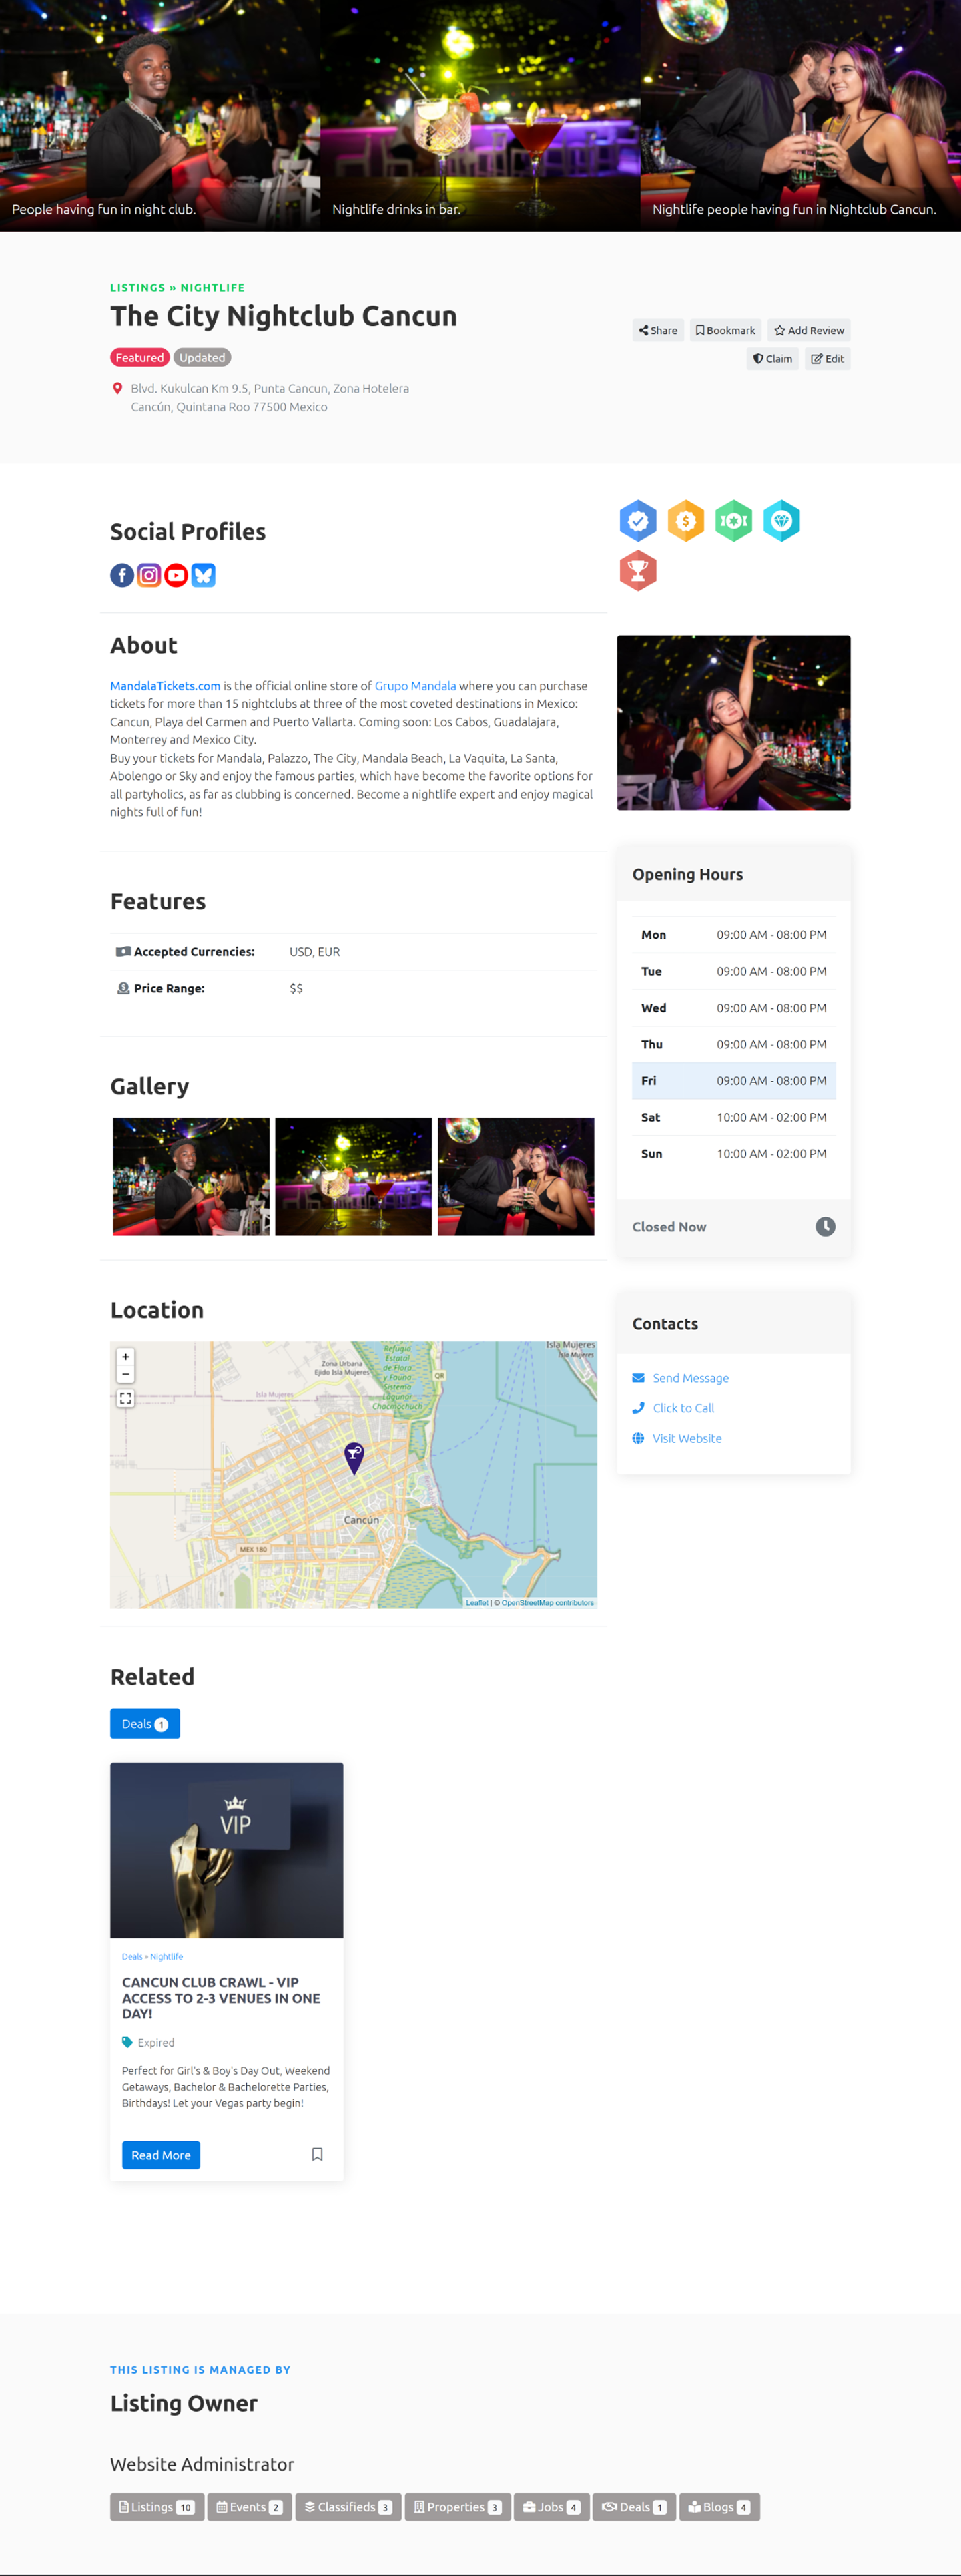Show the owner's Jobs tab
Viewport: 961px width, 2576px height.
coord(552,2507)
